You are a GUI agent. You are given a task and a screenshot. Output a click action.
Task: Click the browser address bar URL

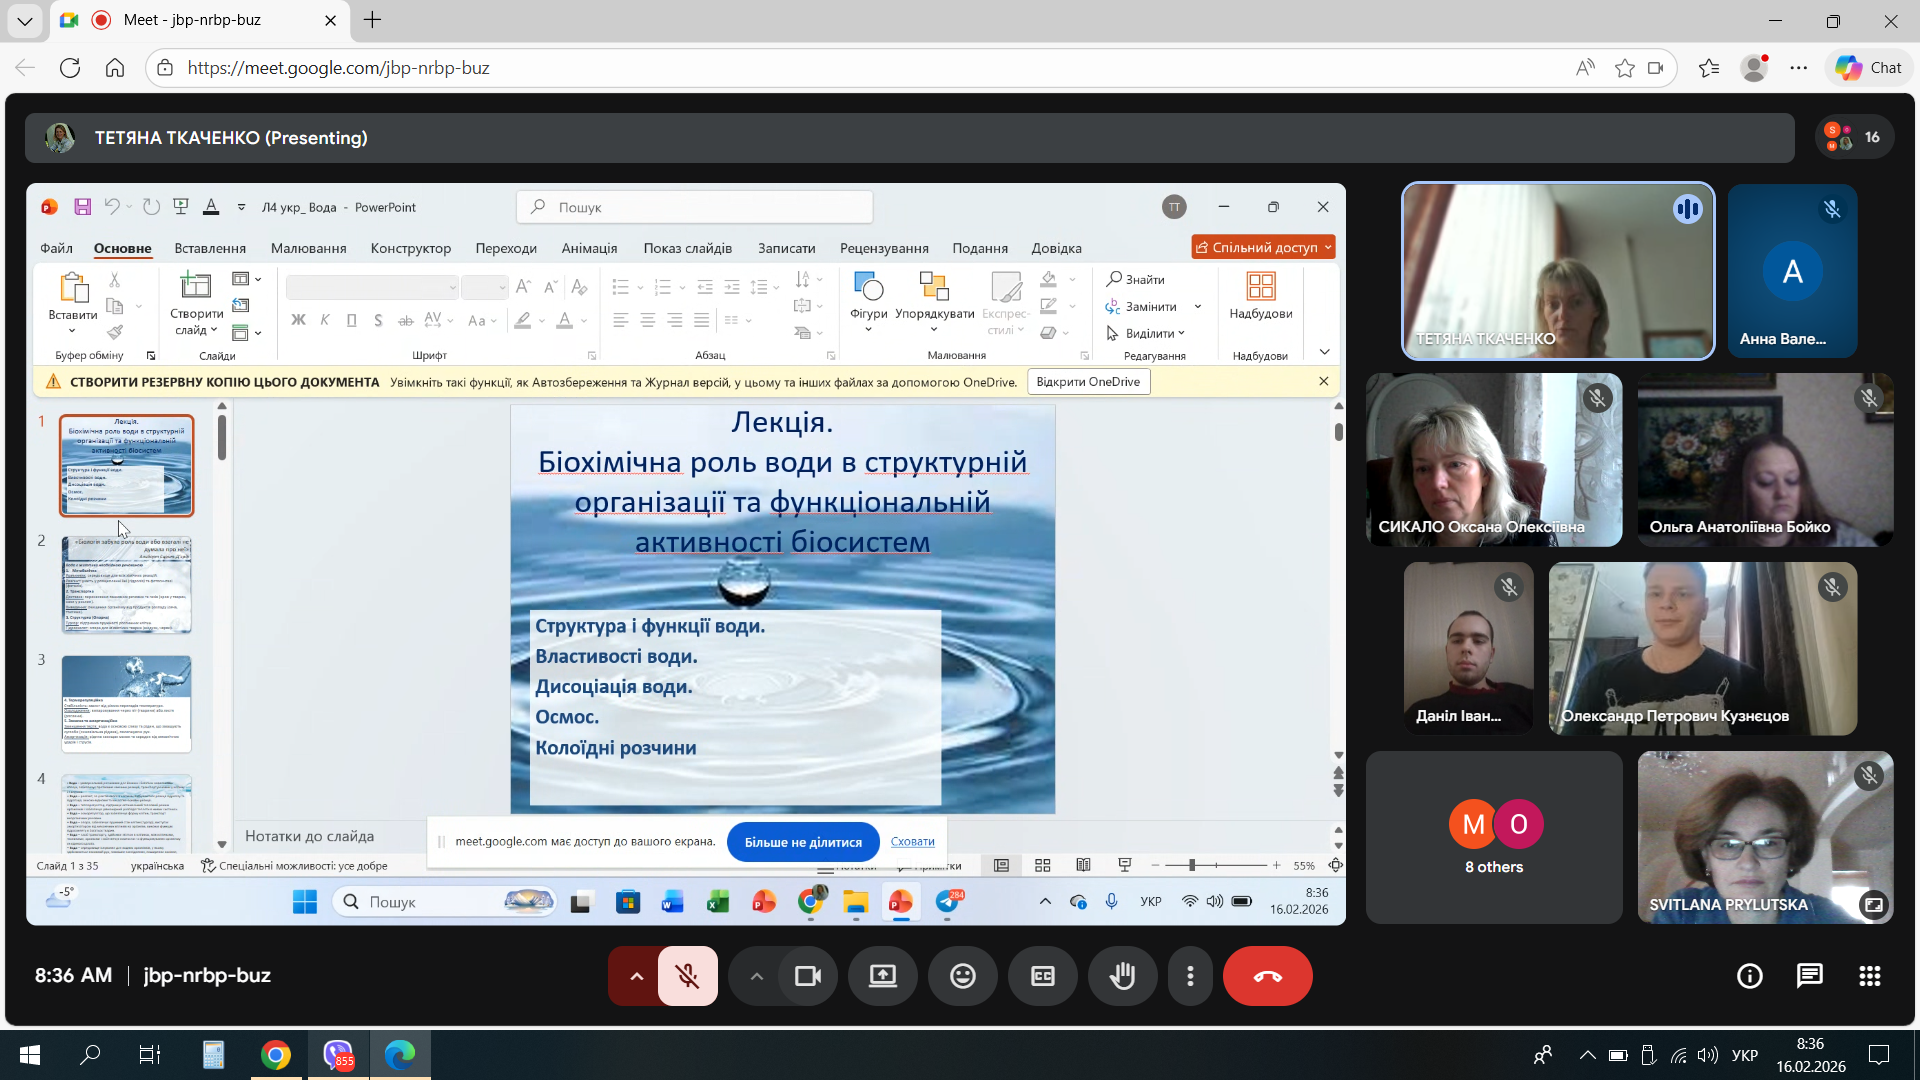338,68
